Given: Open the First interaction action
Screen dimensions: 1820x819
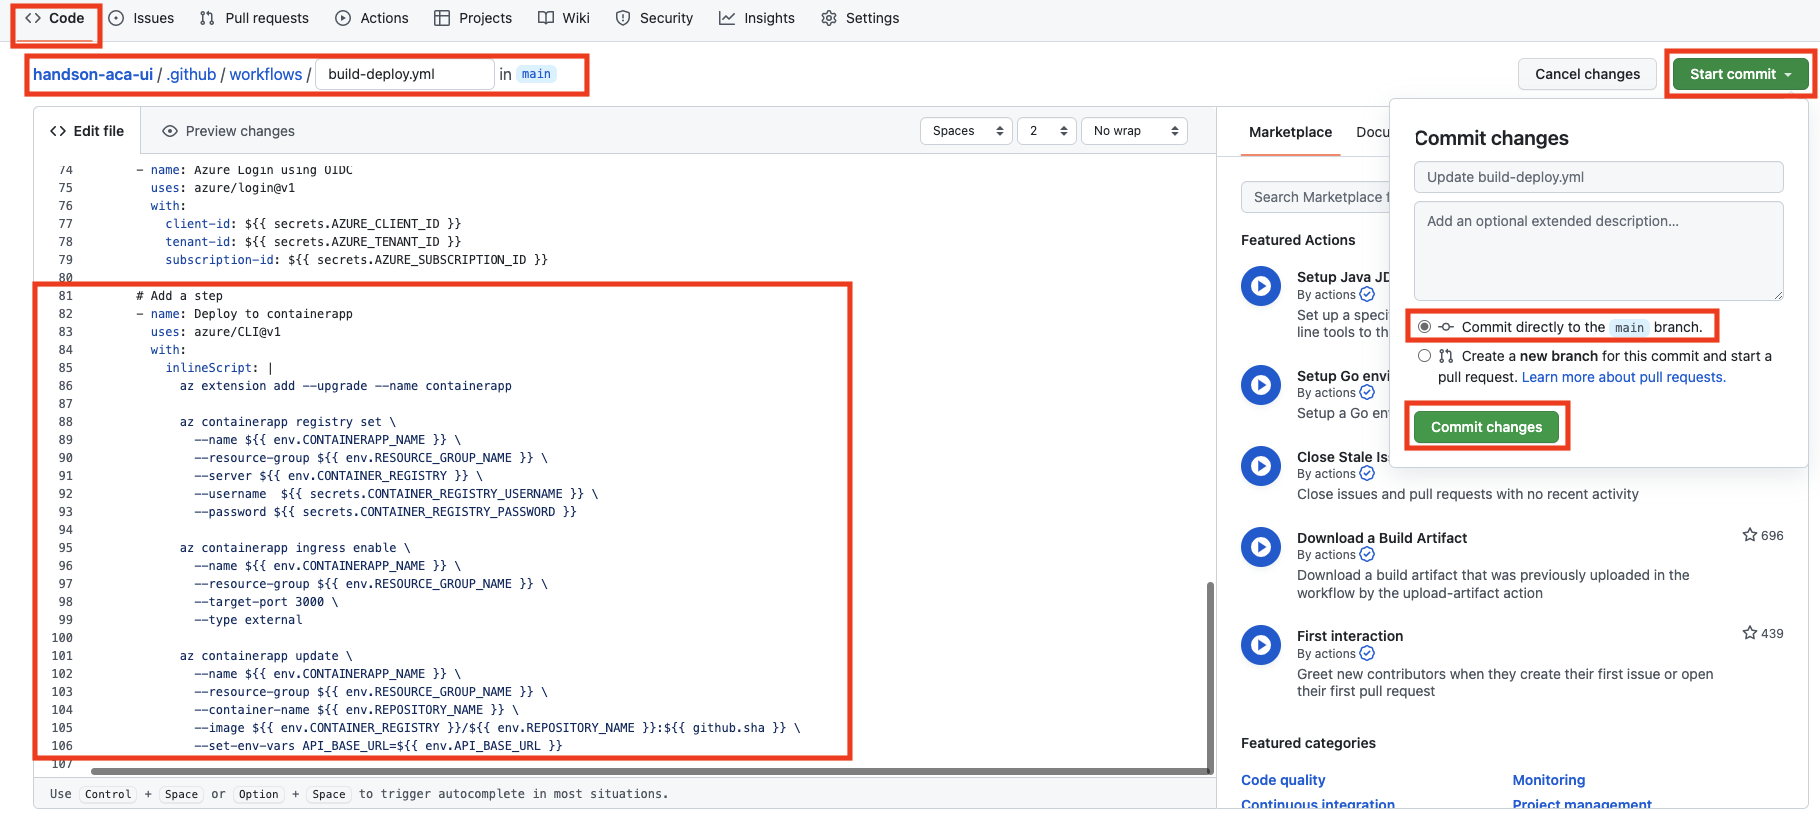Looking at the screenshot, I should 1350,636.
